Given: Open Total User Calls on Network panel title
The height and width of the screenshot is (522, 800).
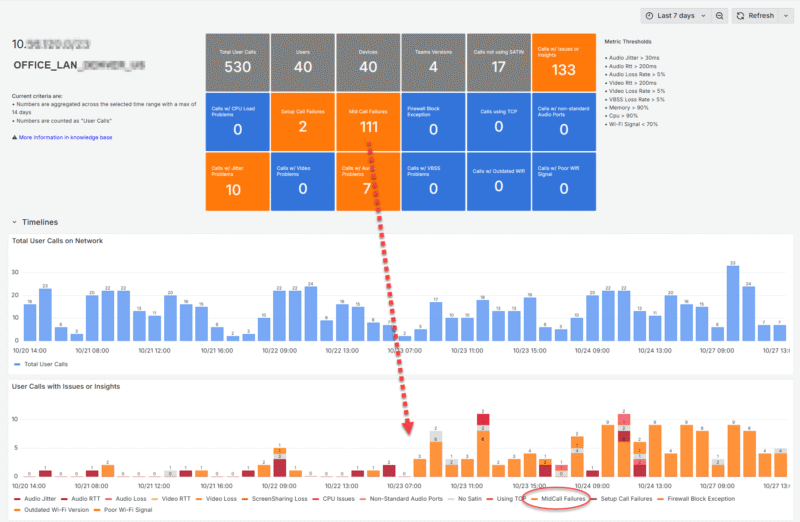Looking at the screenshot, I should [59, 241].
